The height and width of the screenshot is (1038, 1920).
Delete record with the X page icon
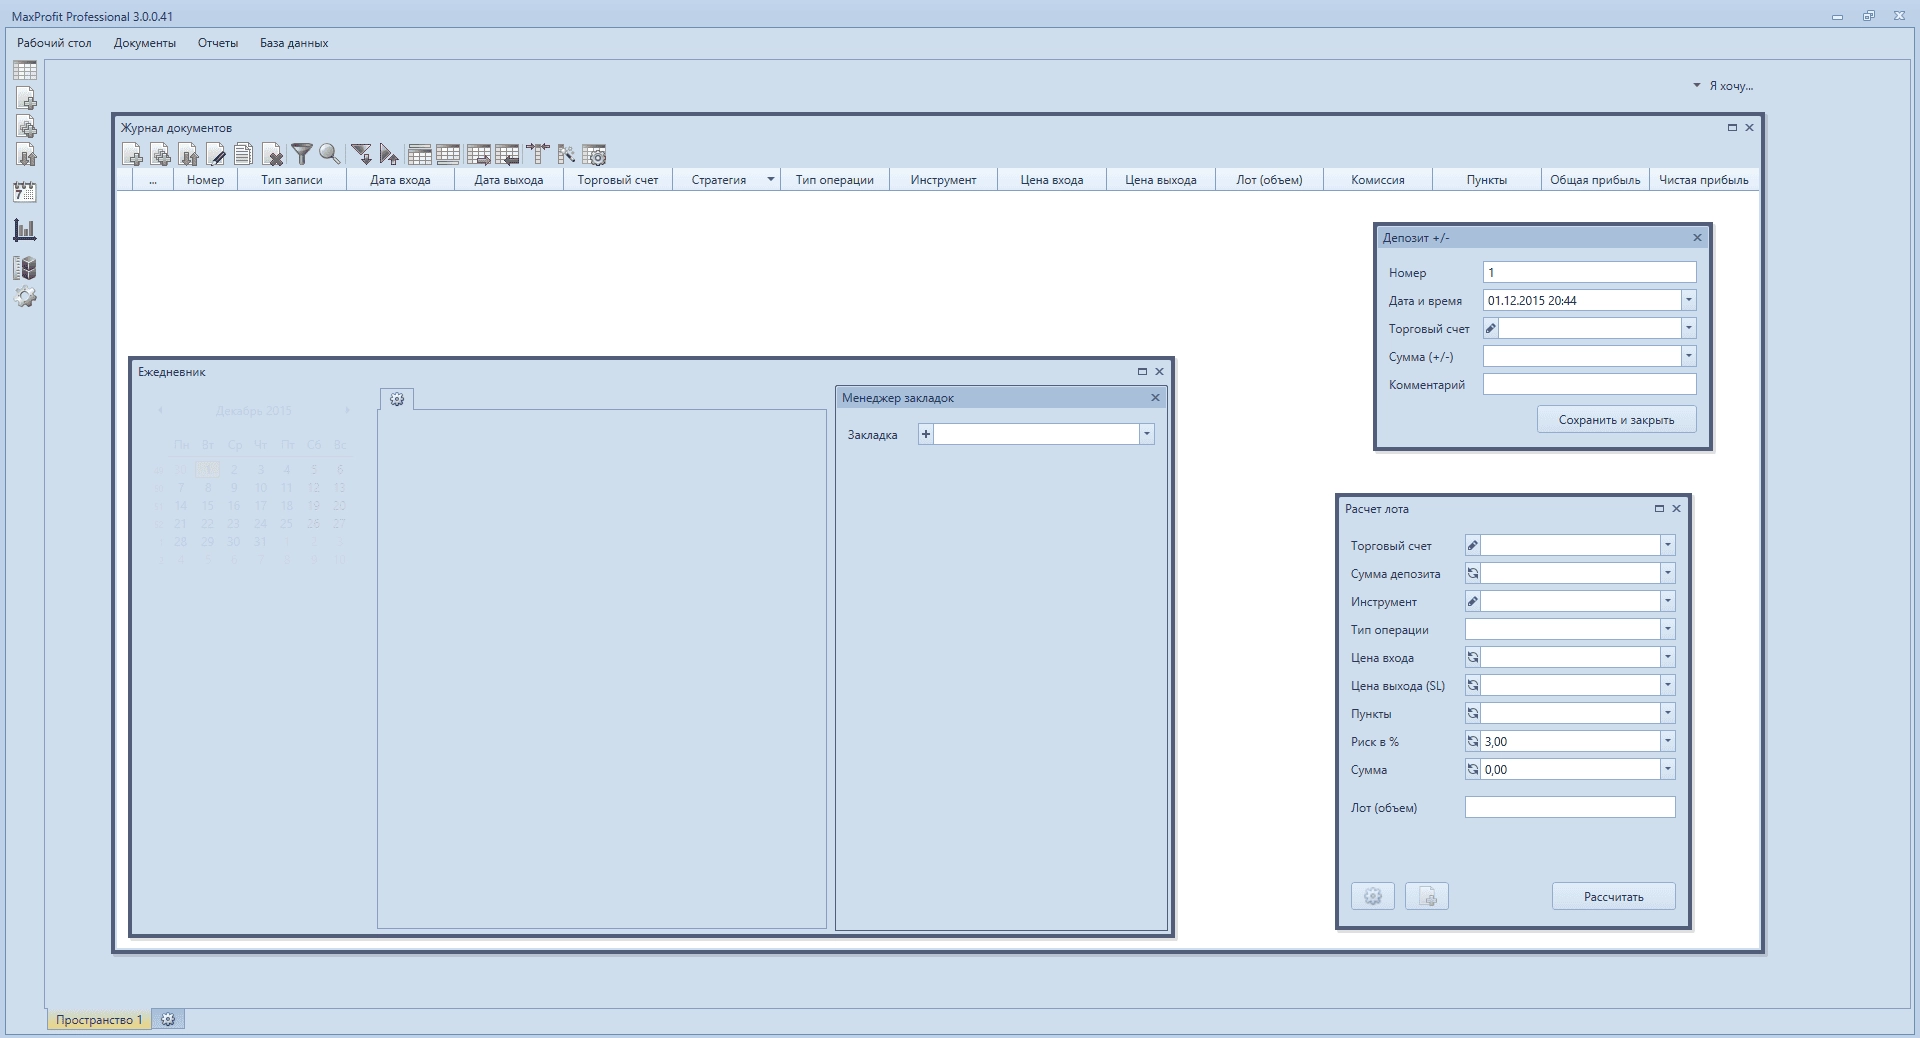[x=272, y=154]
